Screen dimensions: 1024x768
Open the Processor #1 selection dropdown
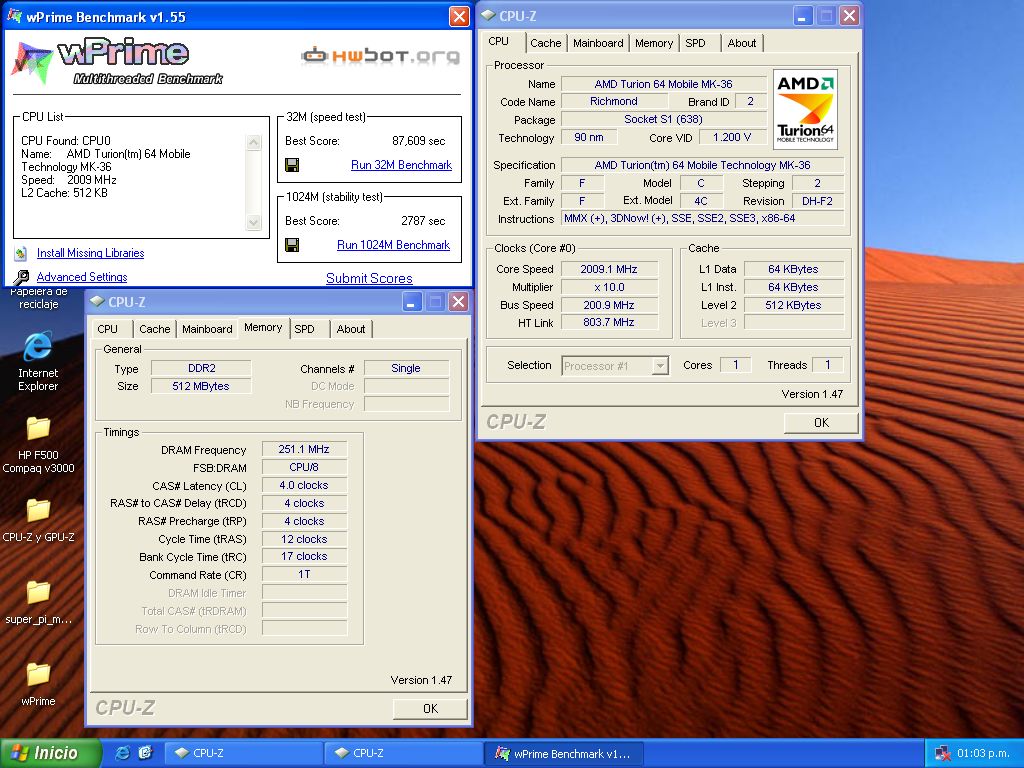coord(660,366)
